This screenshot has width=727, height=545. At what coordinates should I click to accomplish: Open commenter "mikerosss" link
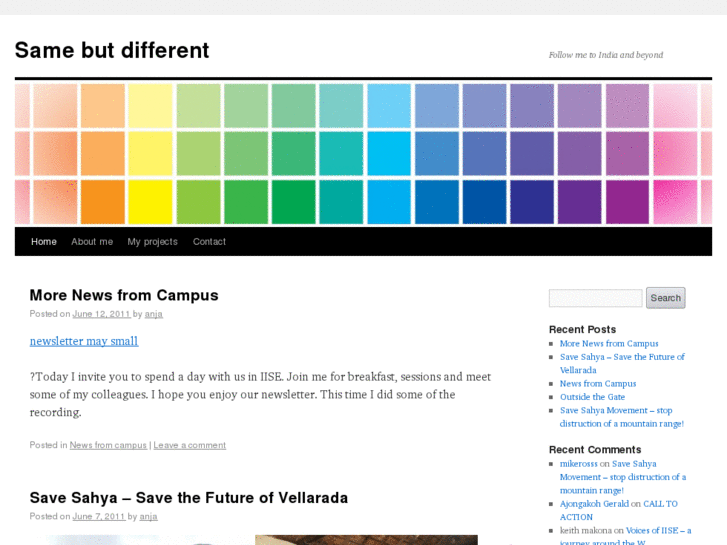point(578,464)
